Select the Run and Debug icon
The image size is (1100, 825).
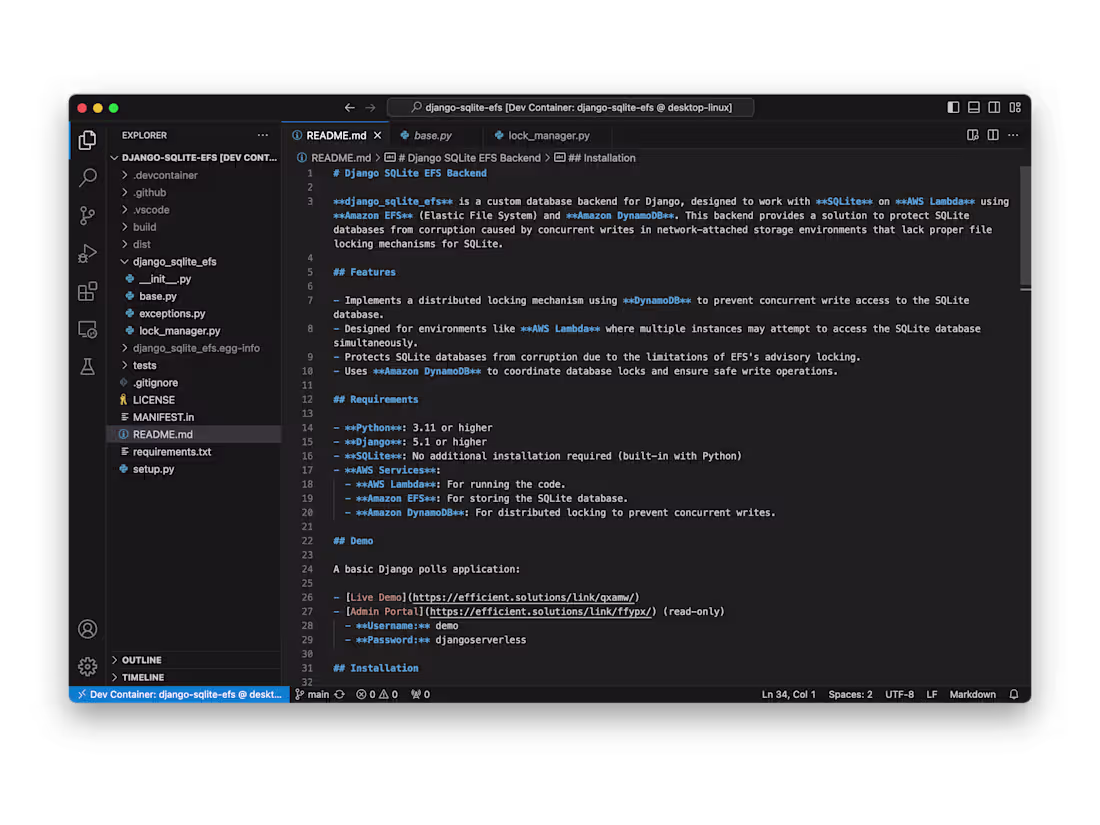(x=87, y=252)
